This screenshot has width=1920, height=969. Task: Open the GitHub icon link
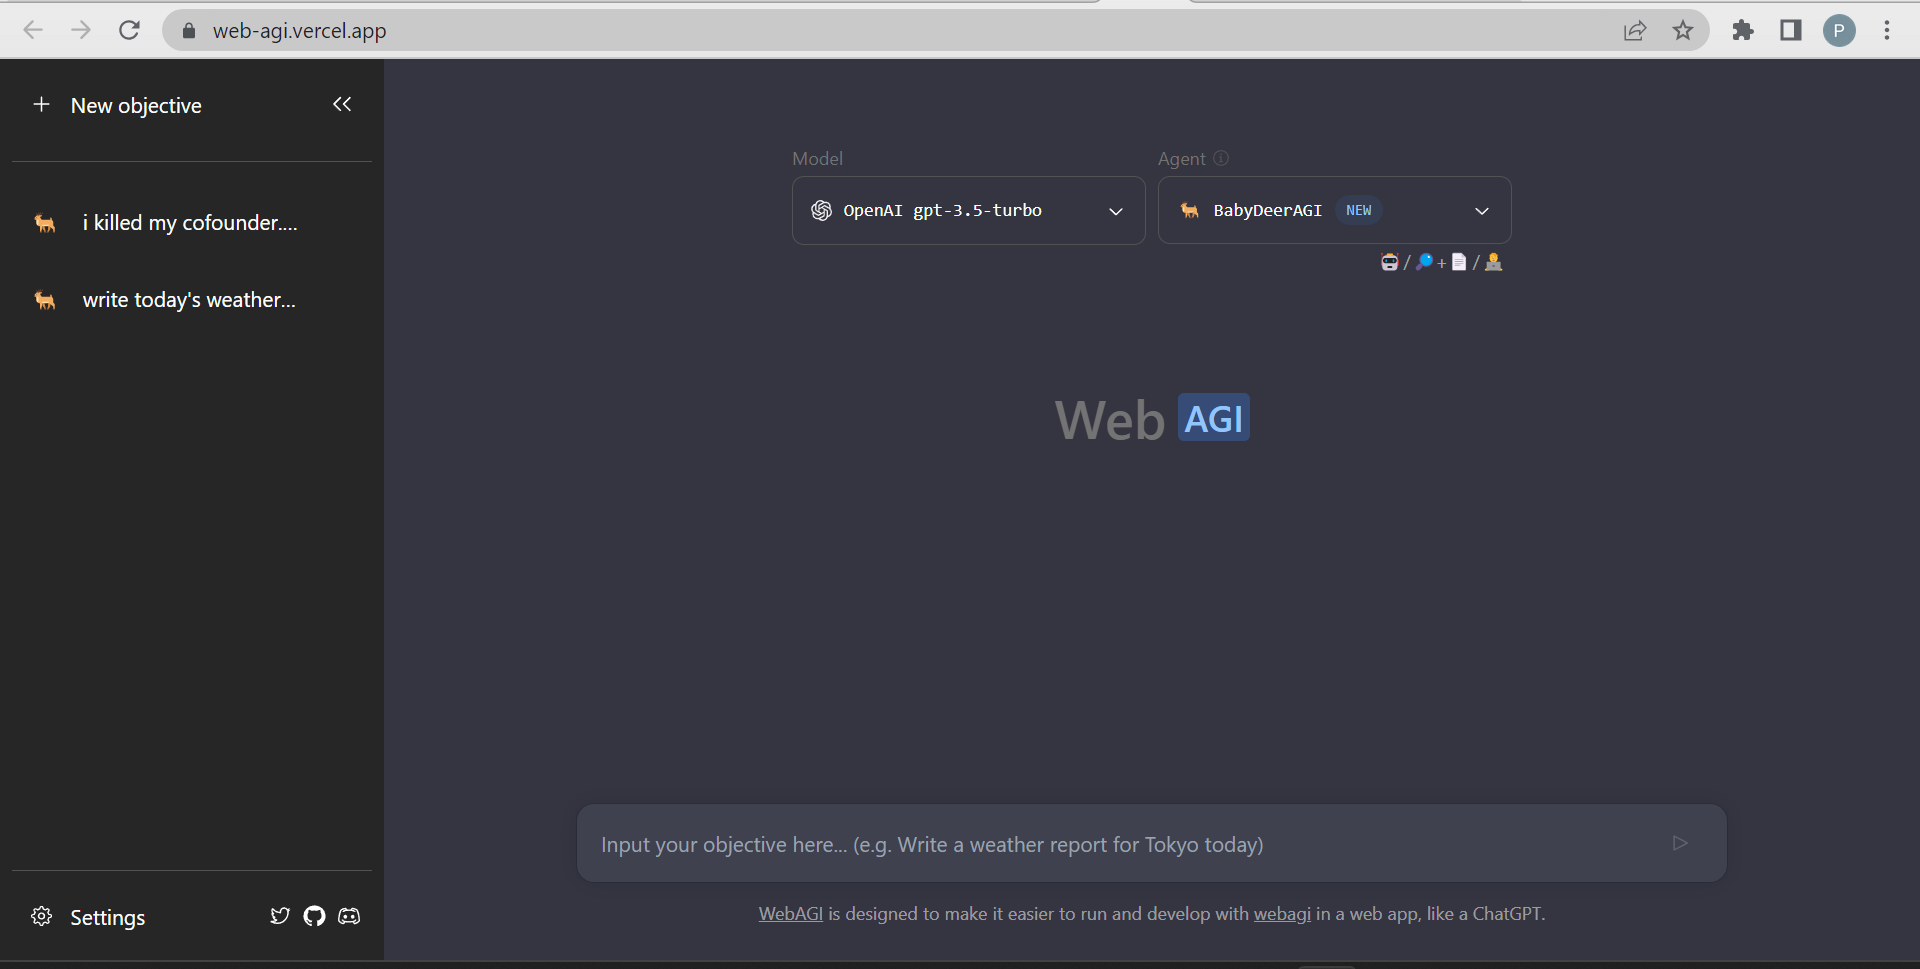tap(314, 916)
